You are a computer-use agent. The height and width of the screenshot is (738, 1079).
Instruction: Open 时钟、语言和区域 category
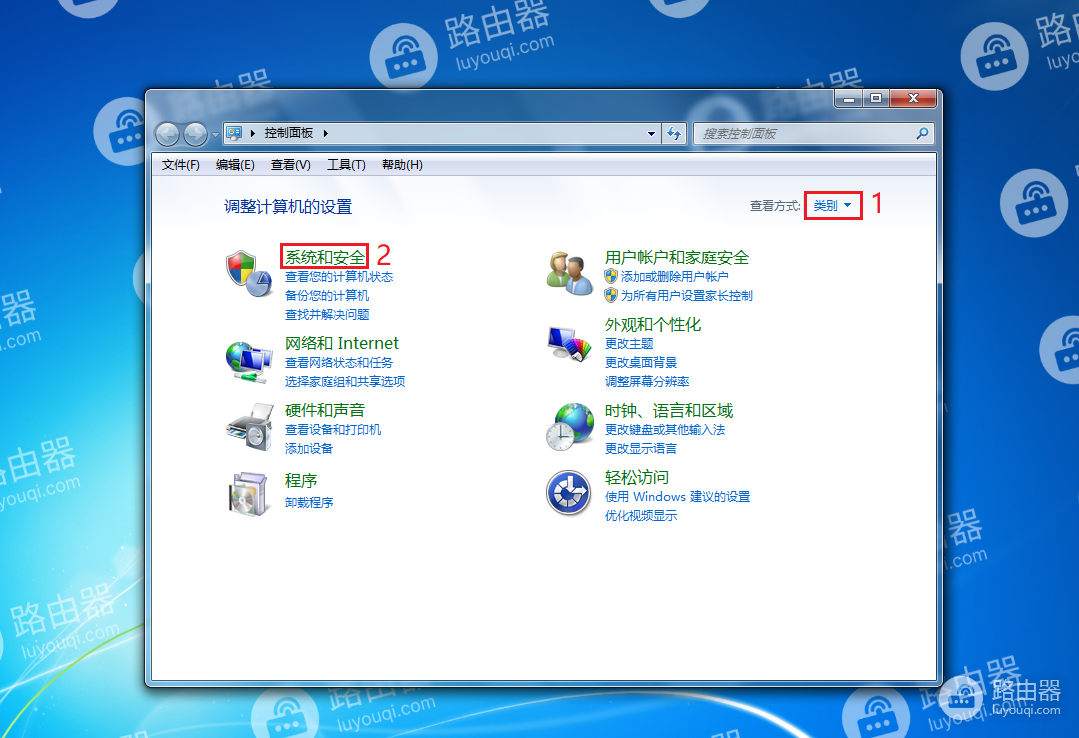669,410
